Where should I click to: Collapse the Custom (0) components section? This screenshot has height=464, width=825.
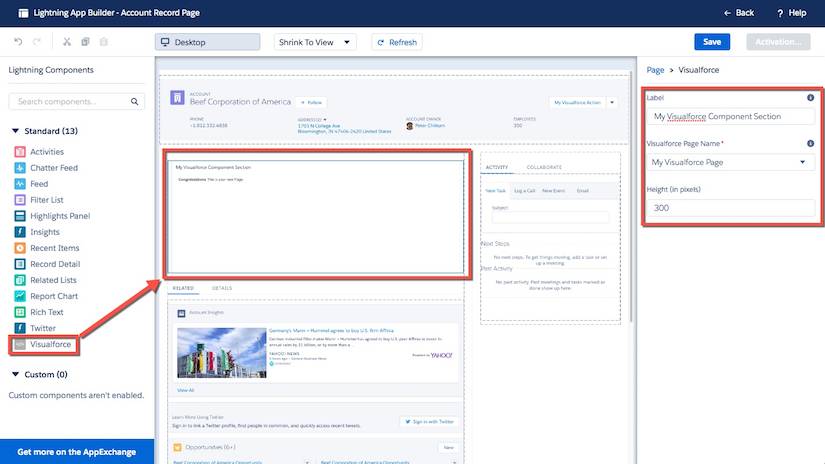click(15, 374)
